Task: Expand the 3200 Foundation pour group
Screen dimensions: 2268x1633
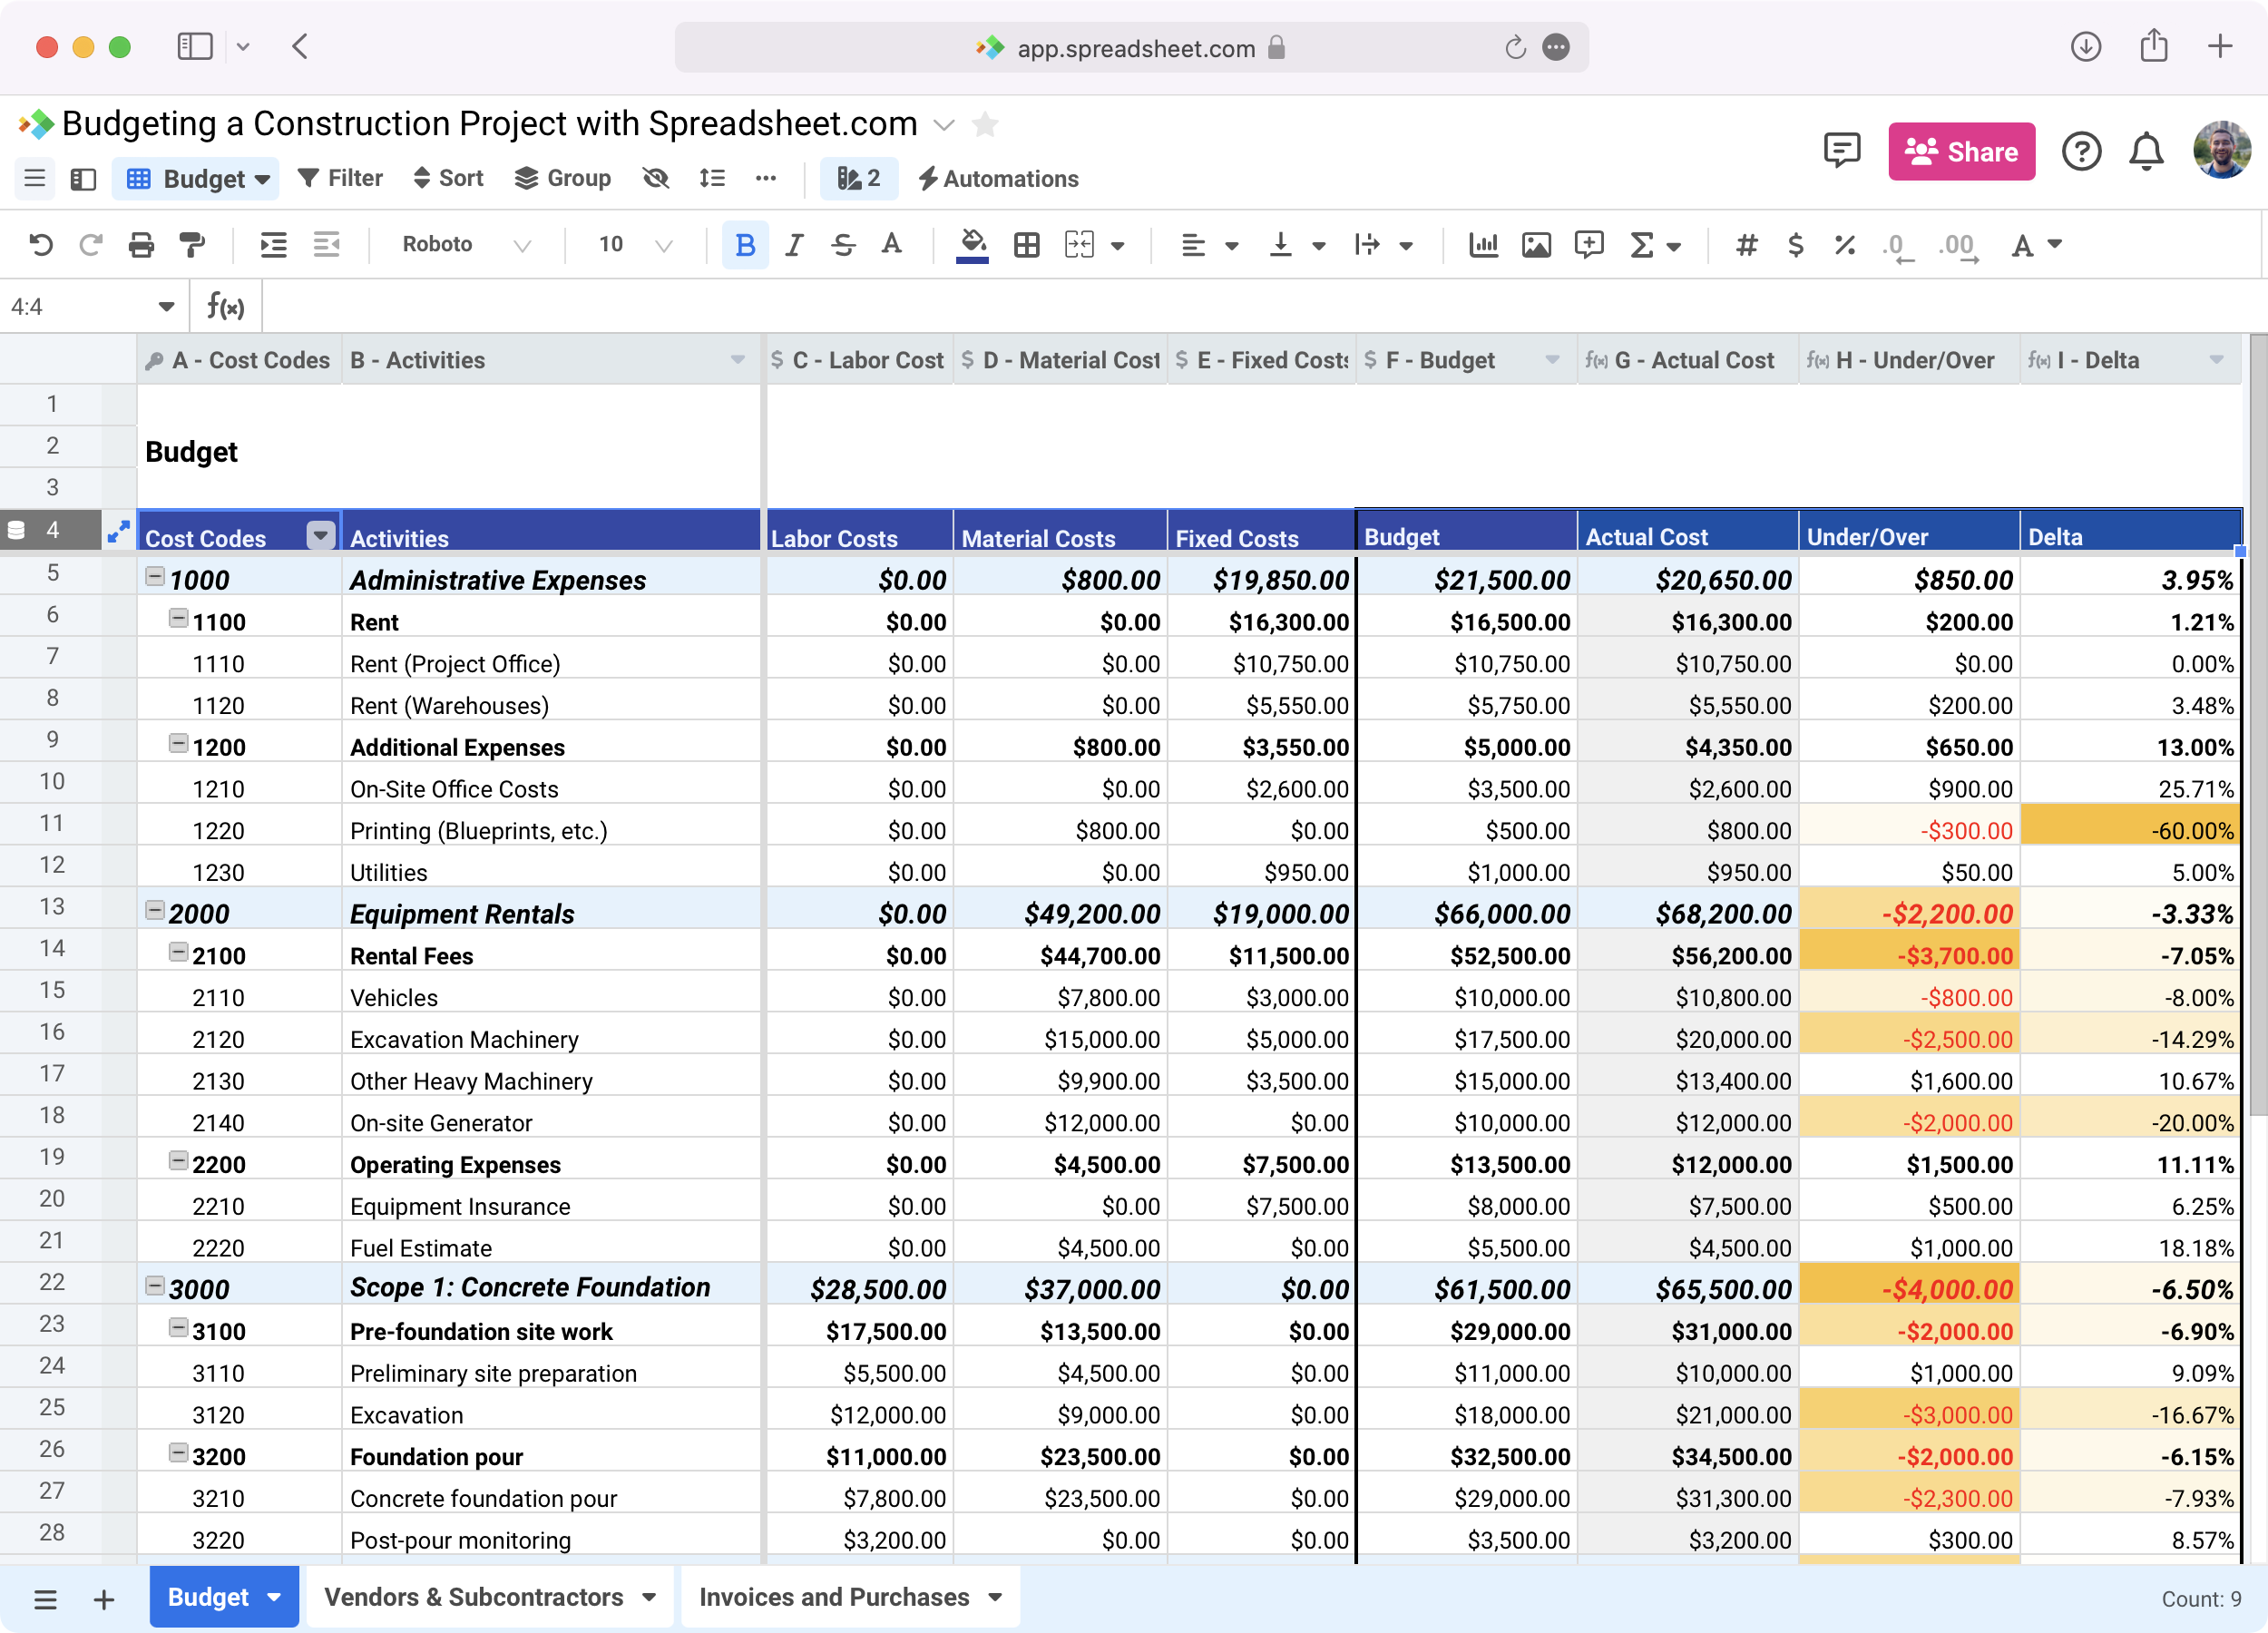Action: (x=174, y=1455)
